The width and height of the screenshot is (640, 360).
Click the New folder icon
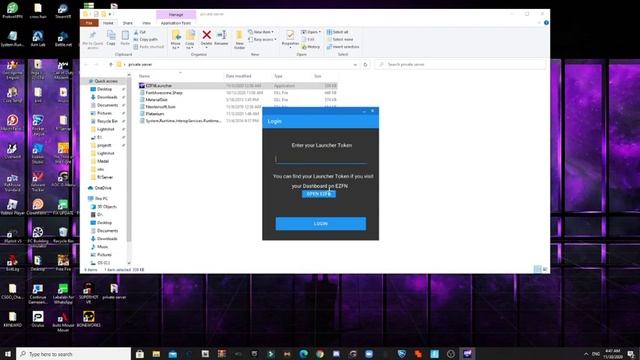click(x=240, y=35)
